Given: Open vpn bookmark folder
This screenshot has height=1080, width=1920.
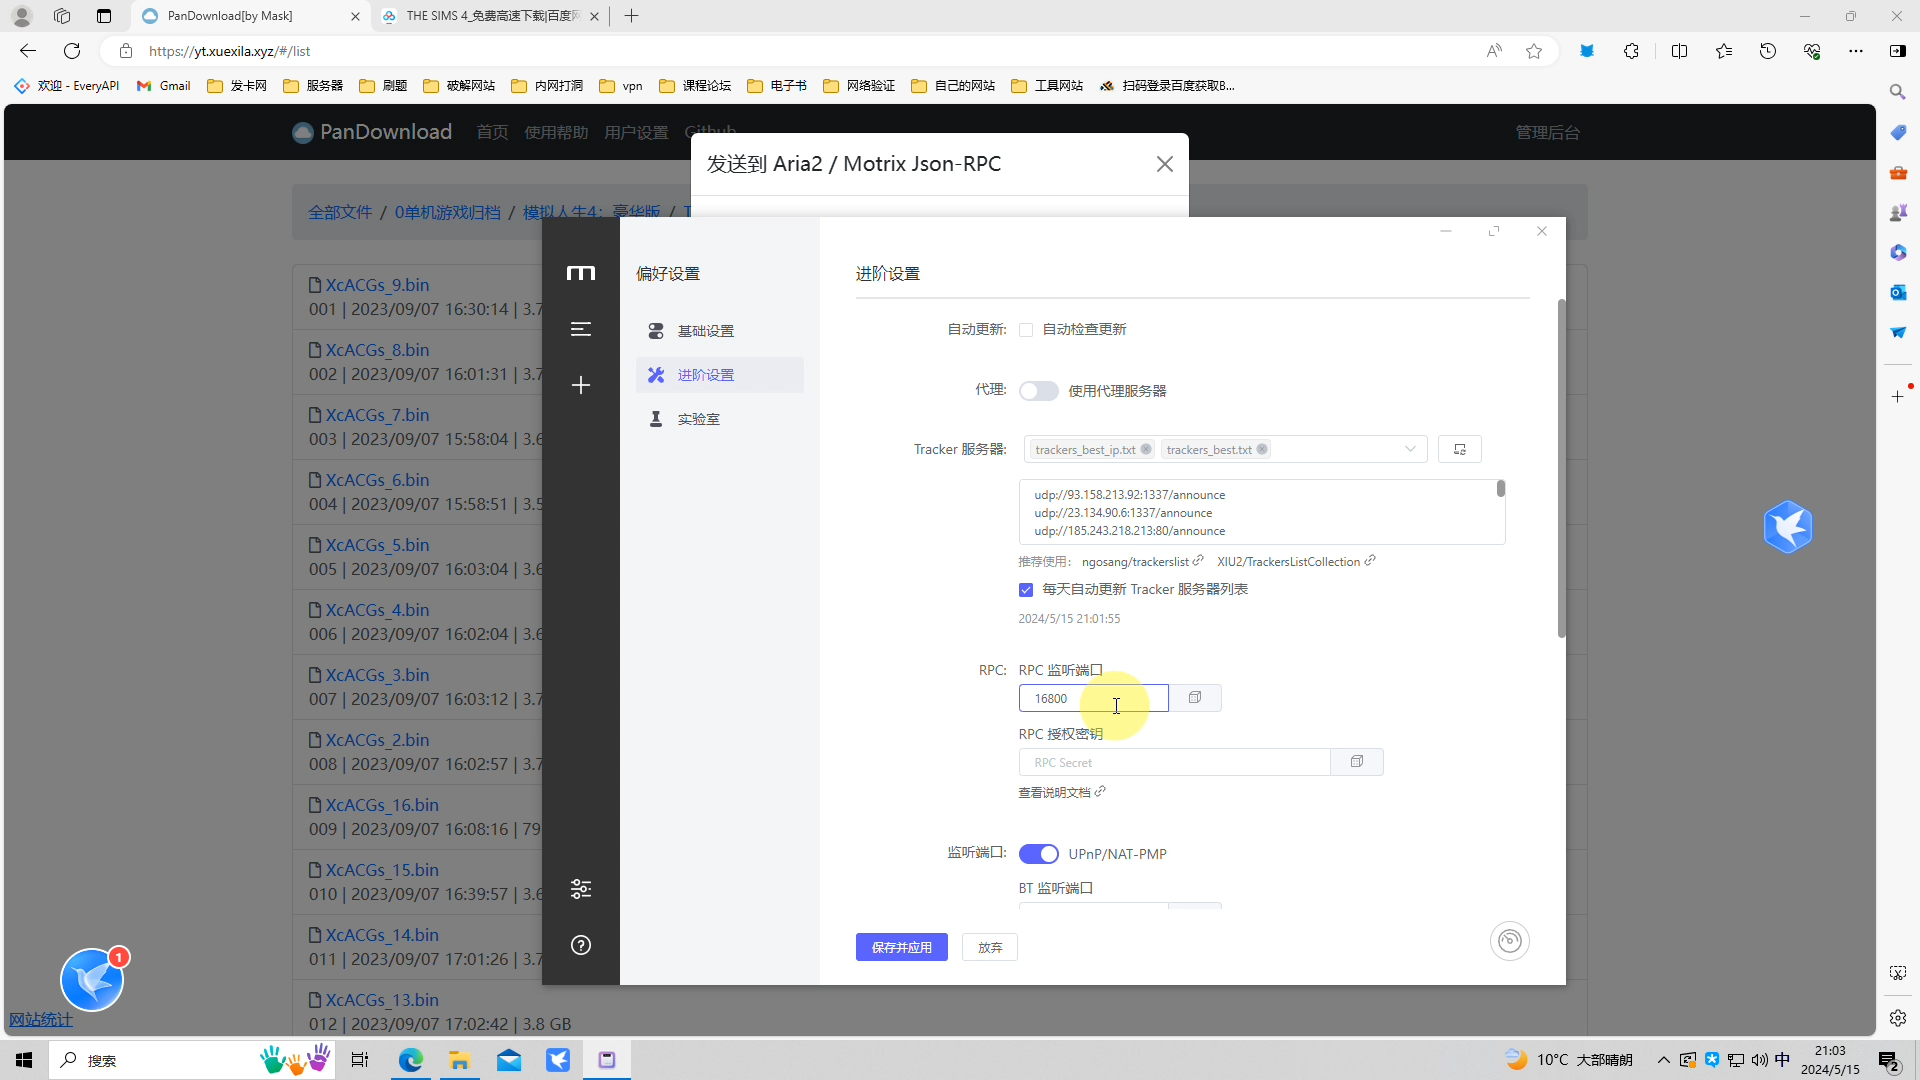Looking at the screenshot, I should coord(621,86).
